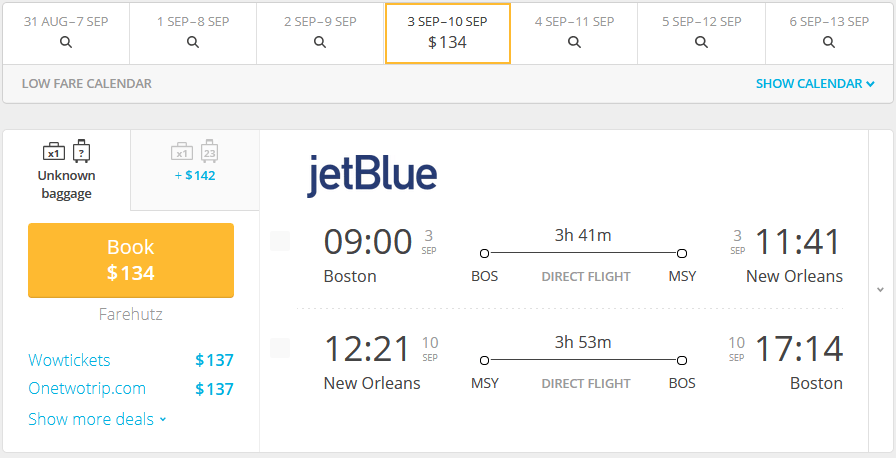Click the jetBlue airline logo
Viewport: 896px width, 458px height.
[x=372, y=175]
